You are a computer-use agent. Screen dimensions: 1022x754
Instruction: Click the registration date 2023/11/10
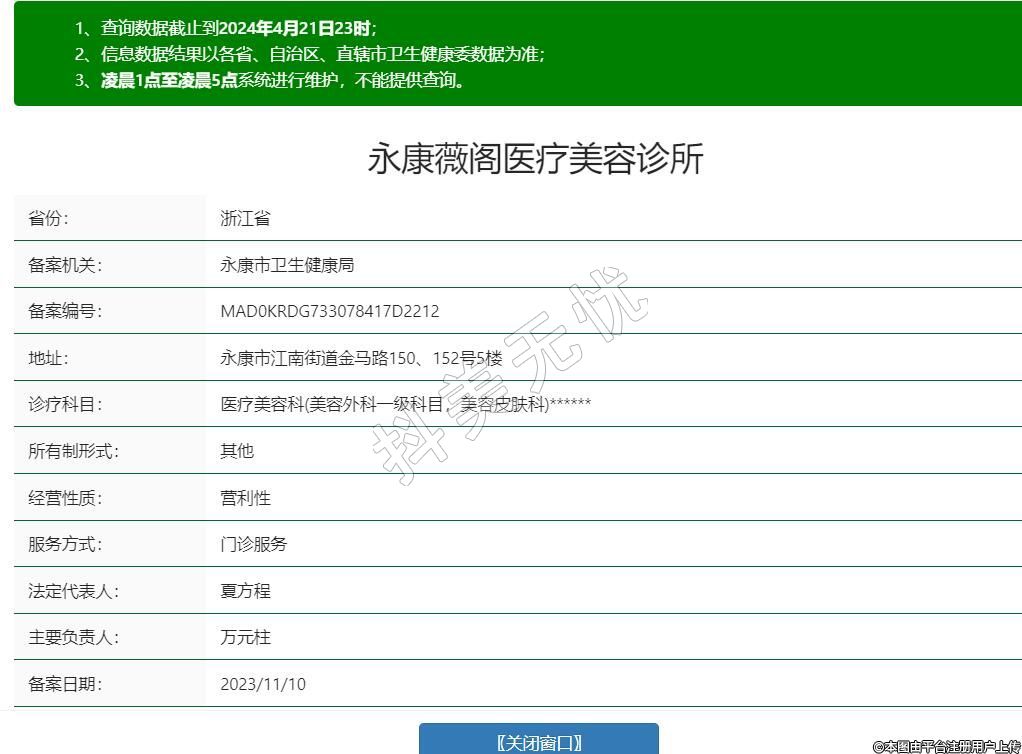coord(263,684)
